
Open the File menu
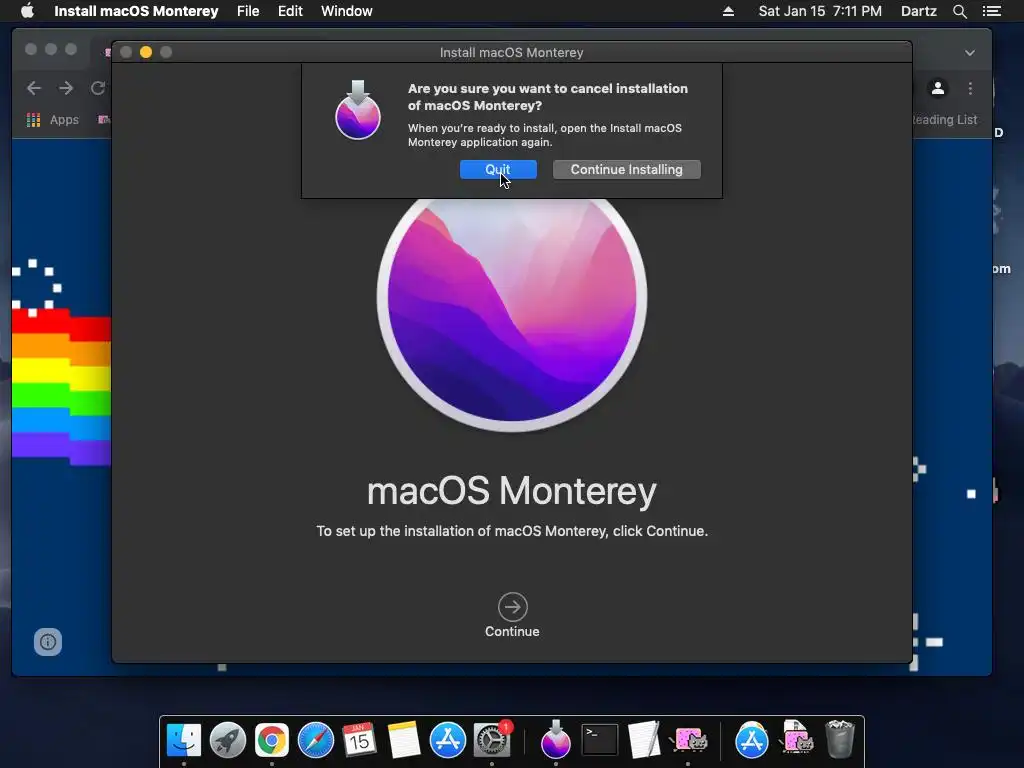[248, 11]
